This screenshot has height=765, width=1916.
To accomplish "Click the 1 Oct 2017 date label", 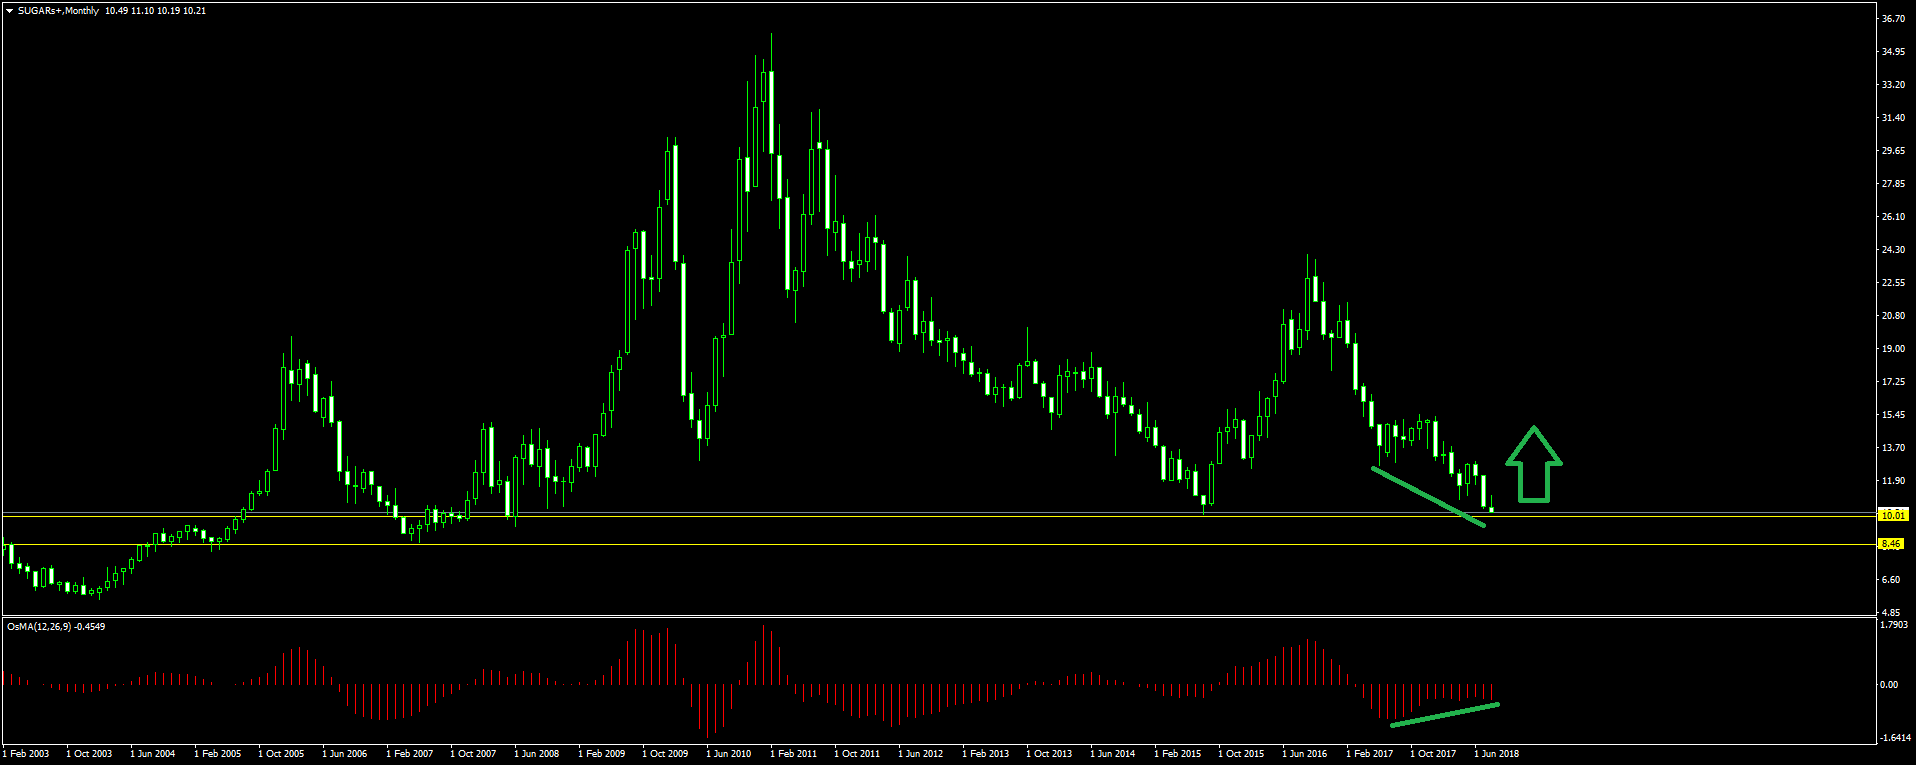I will (x=1434, y=754).
